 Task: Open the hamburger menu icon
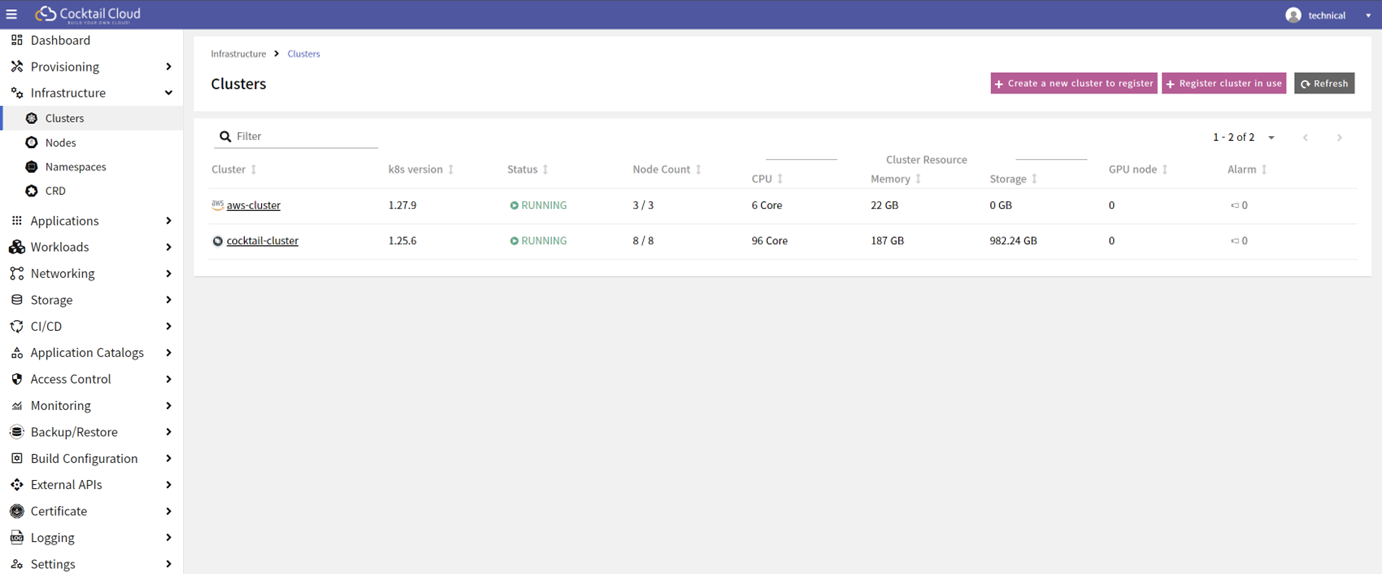(12, 14)
